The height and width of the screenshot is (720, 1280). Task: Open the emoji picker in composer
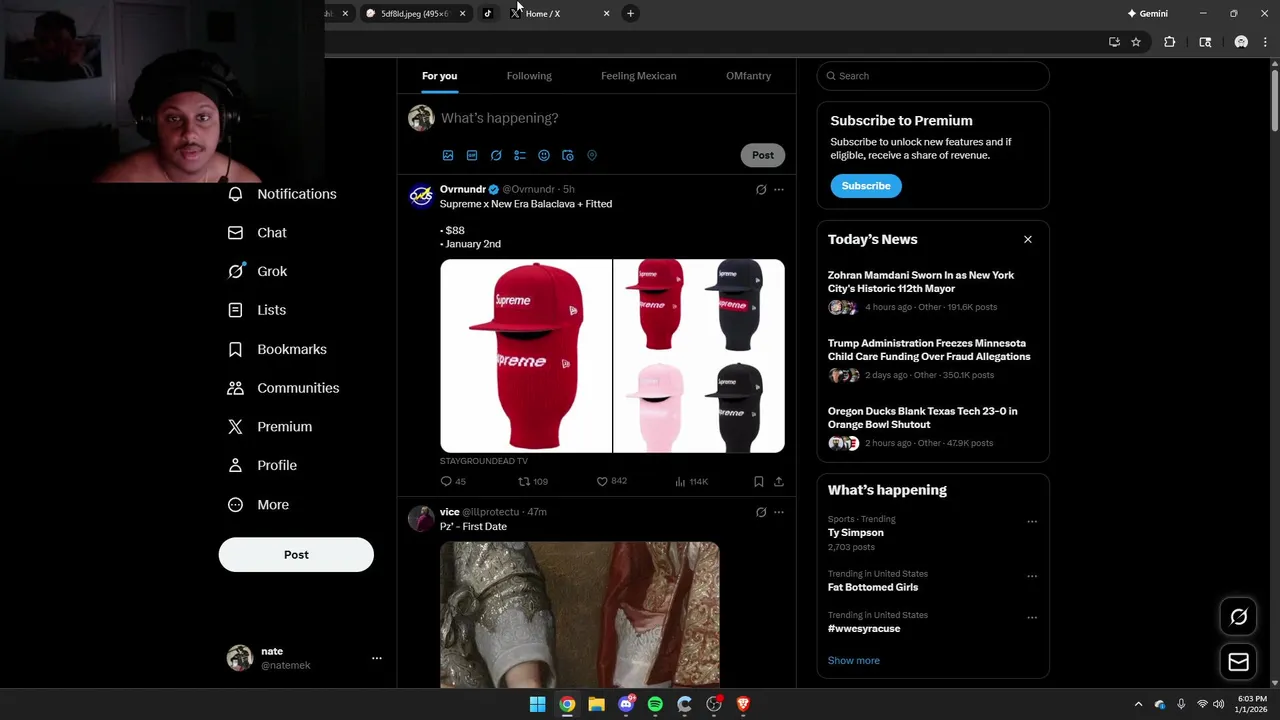click(544, 155)
